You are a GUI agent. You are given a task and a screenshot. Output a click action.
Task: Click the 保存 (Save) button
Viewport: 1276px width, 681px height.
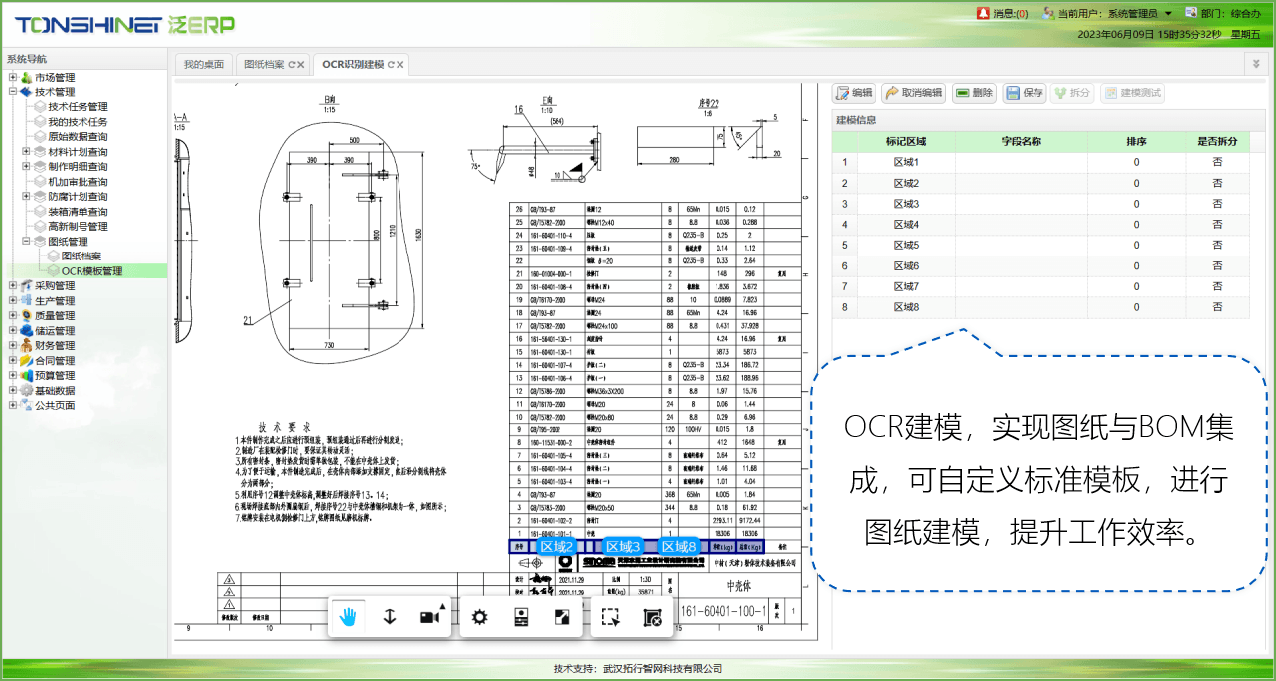[1024, 93]
